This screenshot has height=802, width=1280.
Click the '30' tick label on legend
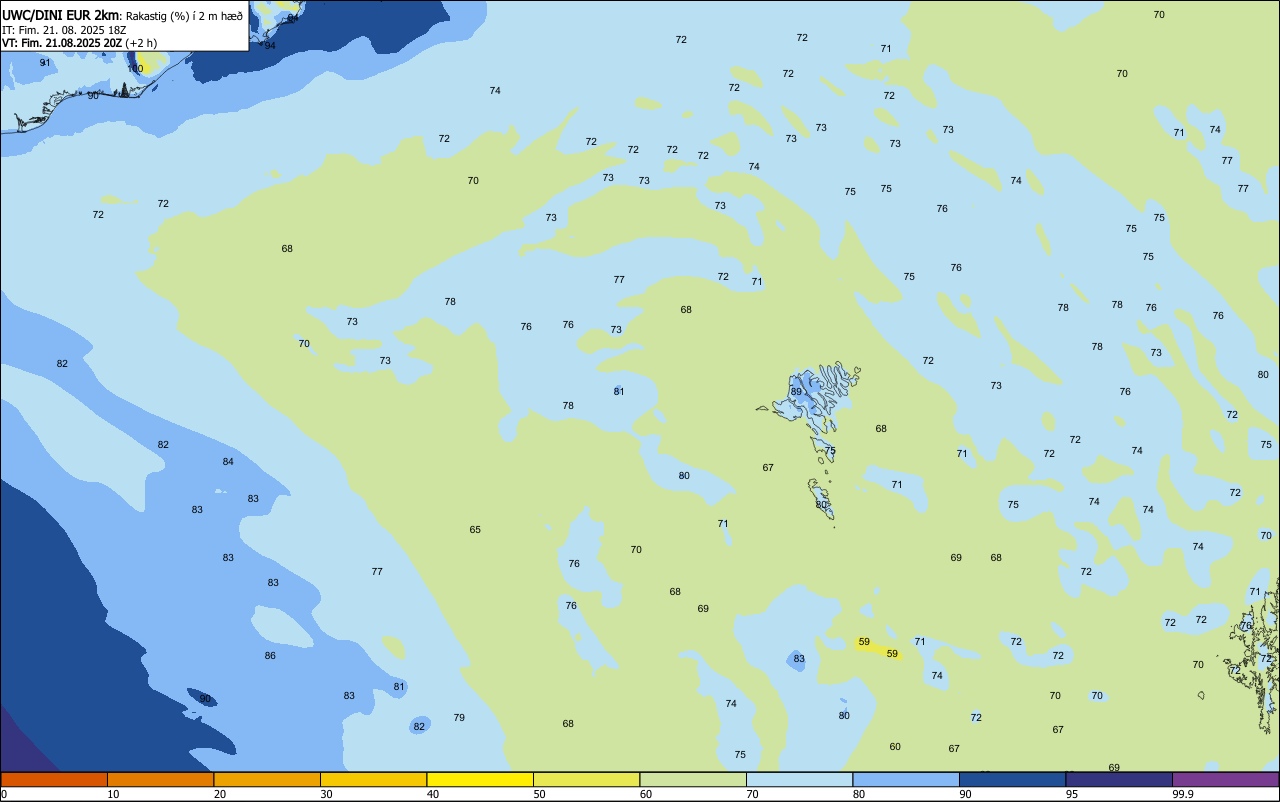coord(326,794)
